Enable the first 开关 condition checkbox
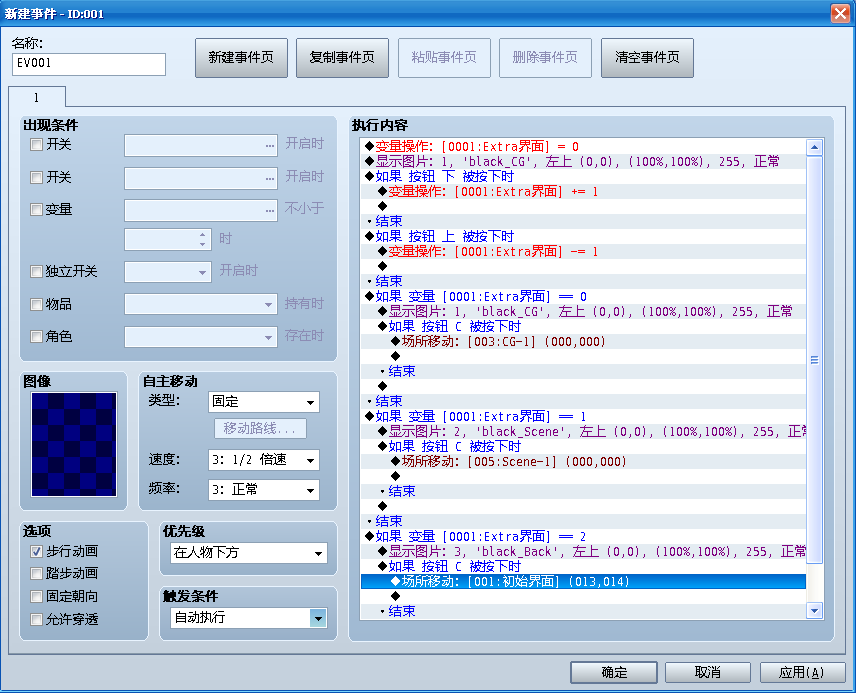The height and width of the screenshot is (693, 856). pos(37,145)
